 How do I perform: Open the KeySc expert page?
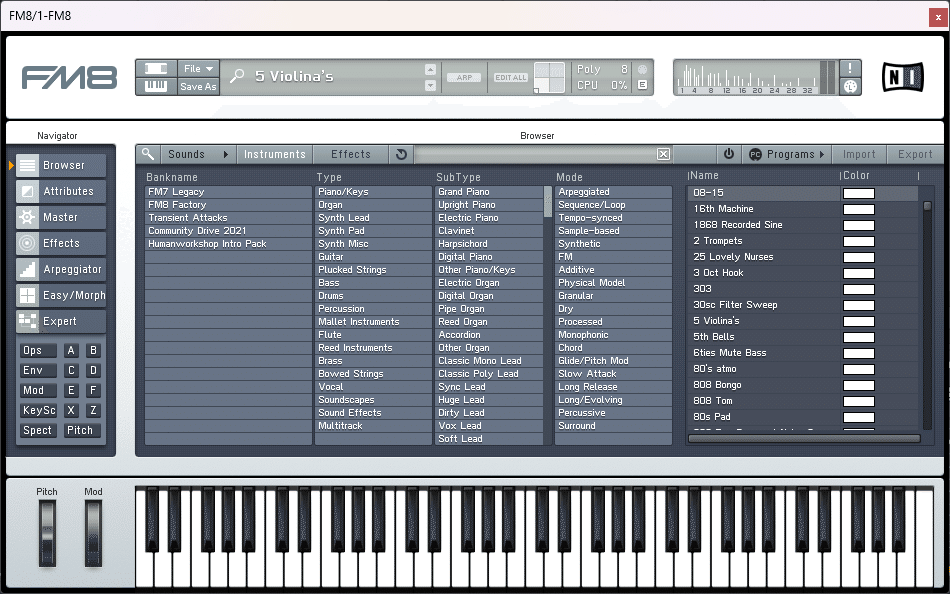tap(38, 410)
